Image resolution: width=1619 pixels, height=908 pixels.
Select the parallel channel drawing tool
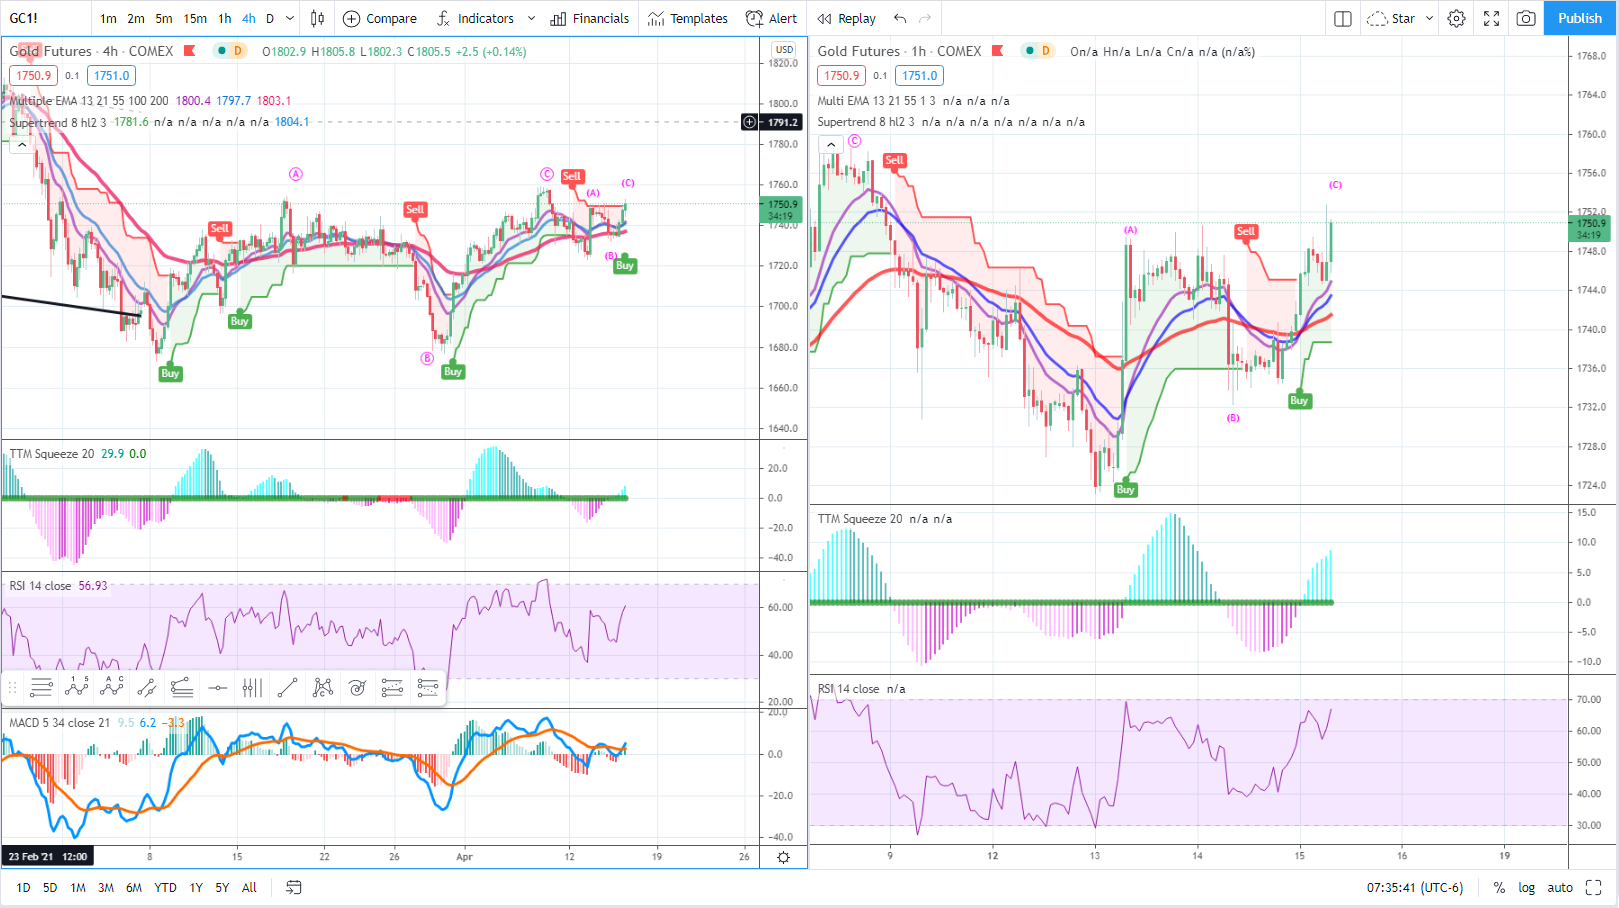pyautogui.click(x=147, y=687)
